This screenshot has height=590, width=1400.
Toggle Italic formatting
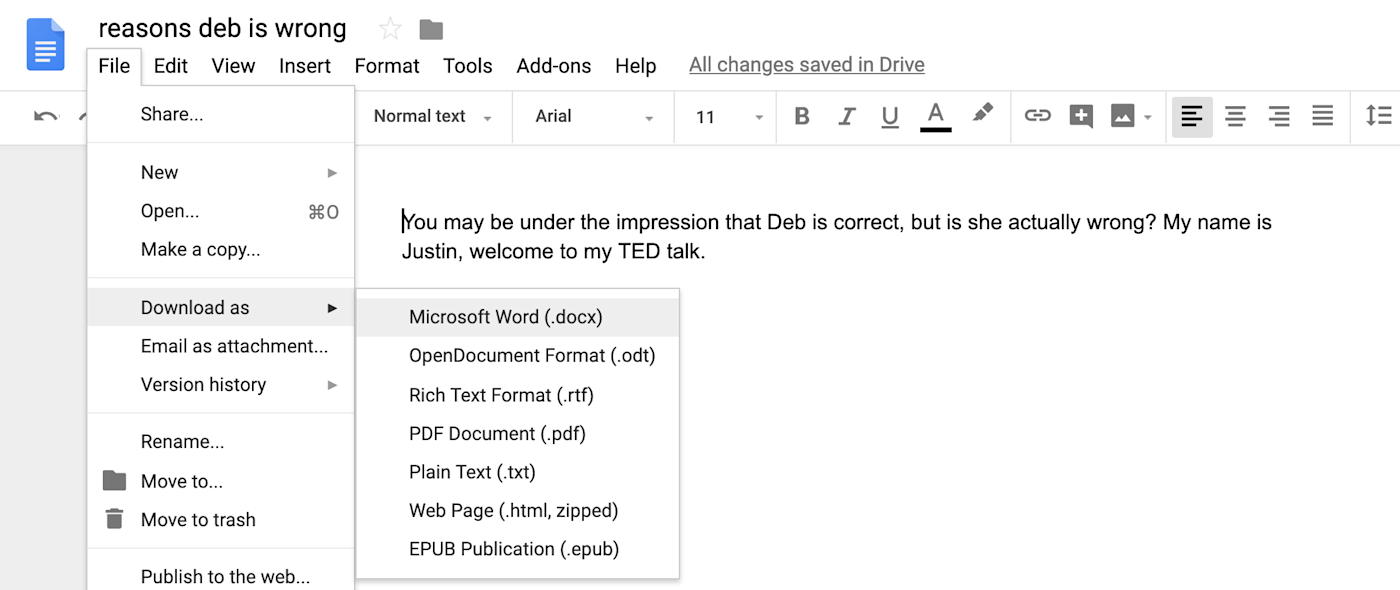click(847, 116)
